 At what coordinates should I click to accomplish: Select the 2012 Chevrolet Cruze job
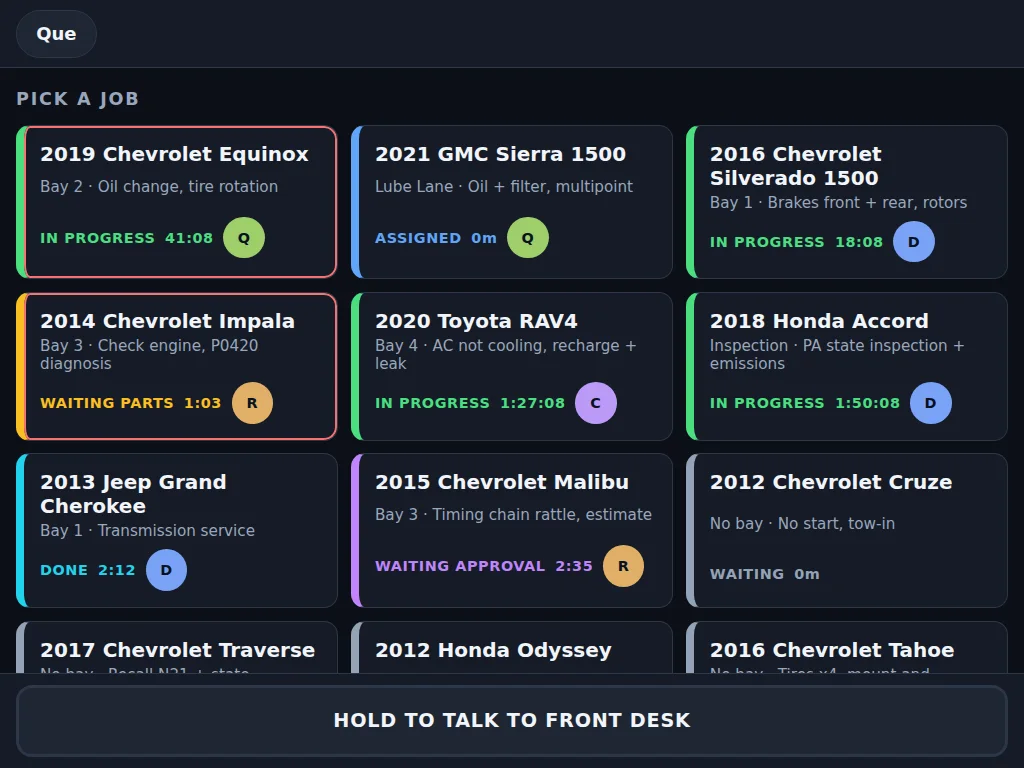(x=847, y=530)
